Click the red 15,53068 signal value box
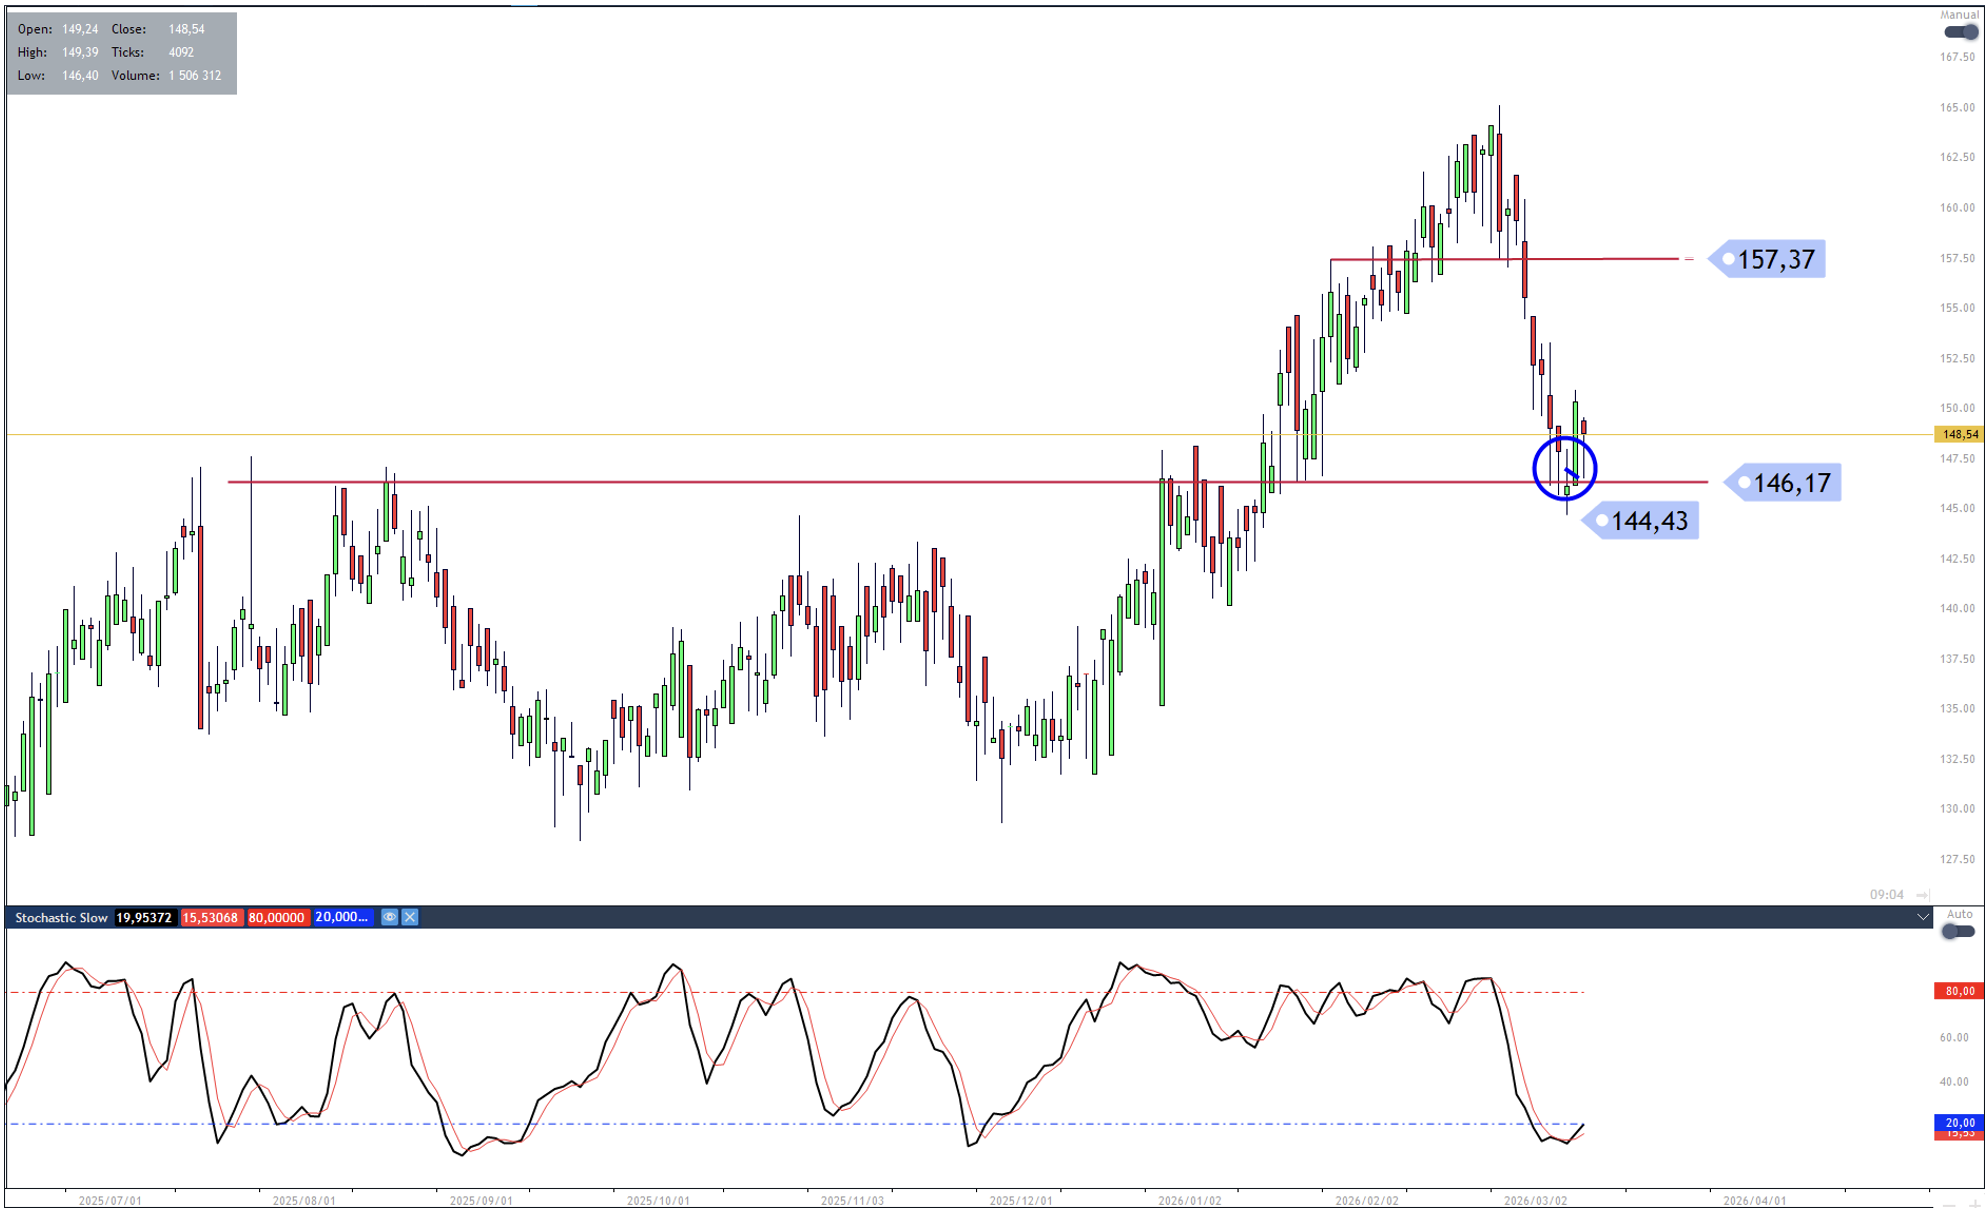 click(211, 917)
